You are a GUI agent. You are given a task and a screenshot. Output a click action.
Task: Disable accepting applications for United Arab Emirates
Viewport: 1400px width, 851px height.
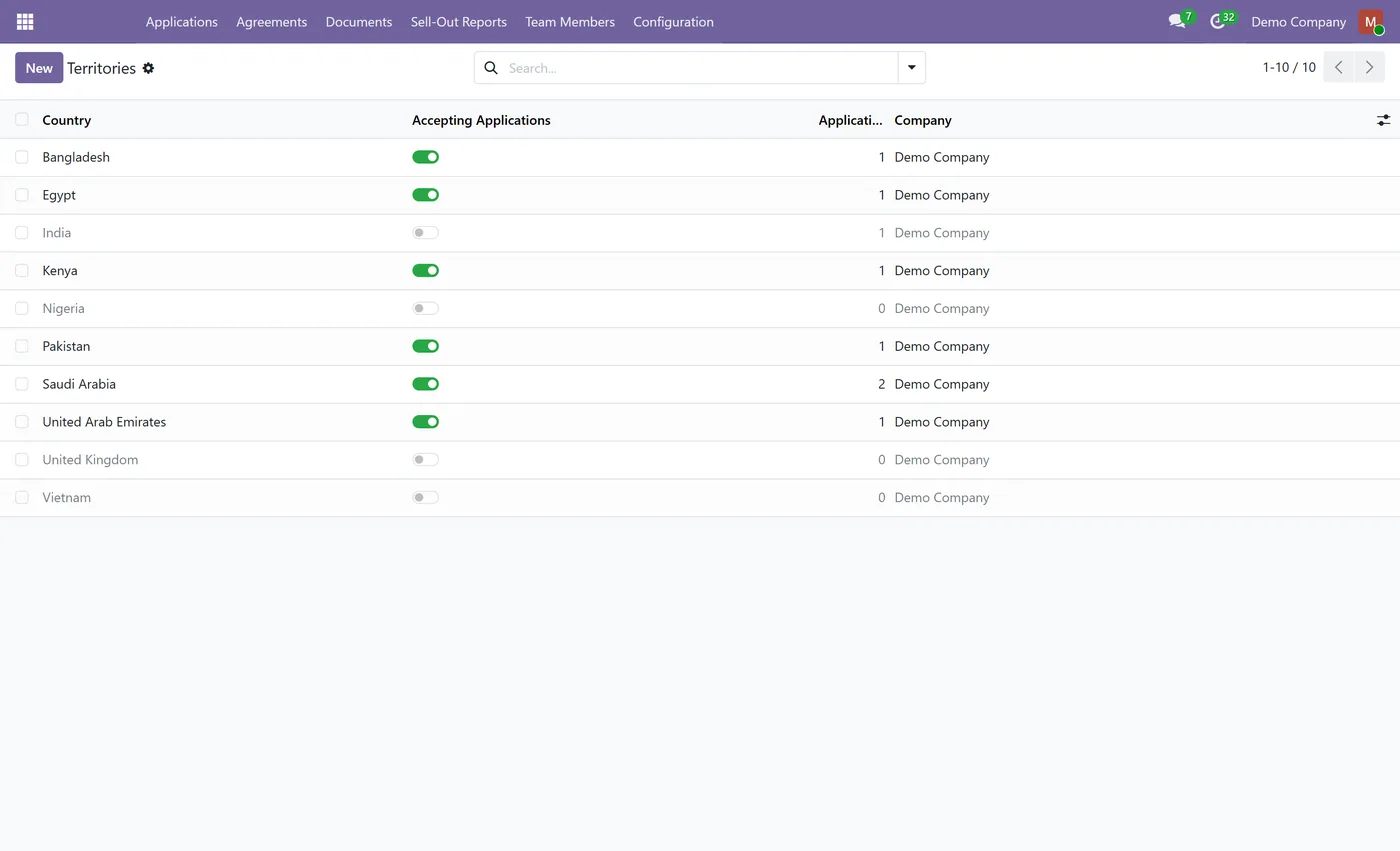(x=425, y=422)
